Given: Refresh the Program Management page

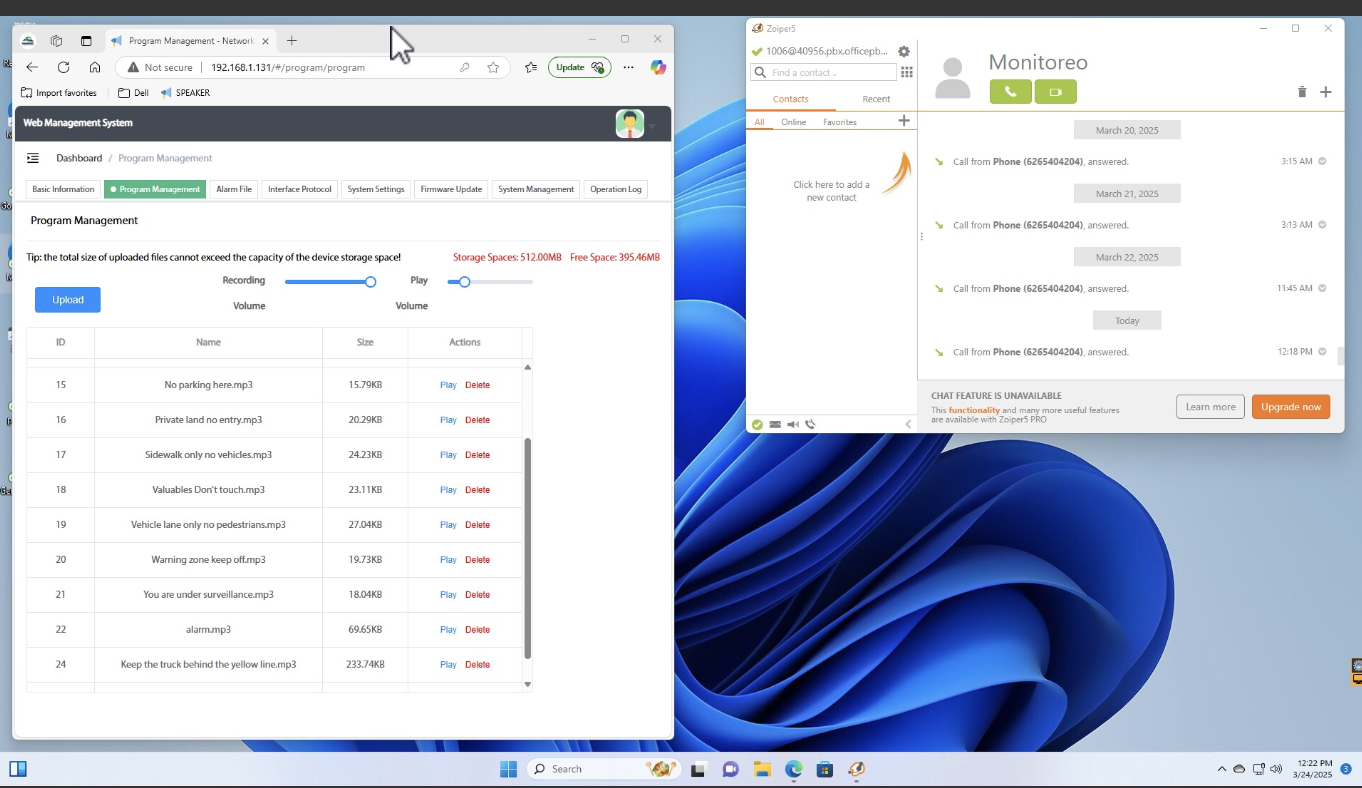Looking at the screenshot, I should click(63, 67).
